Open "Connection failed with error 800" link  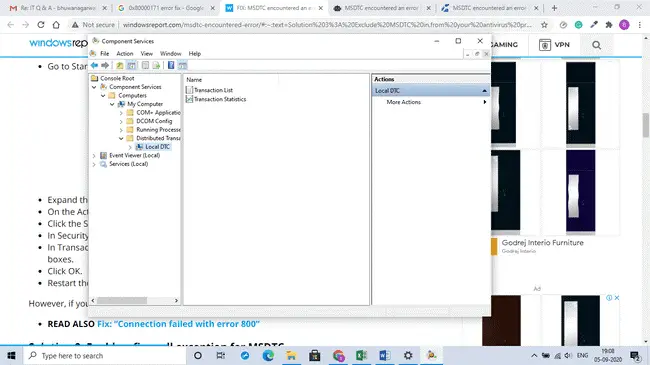pyautogui.click(x=178, y=324)
